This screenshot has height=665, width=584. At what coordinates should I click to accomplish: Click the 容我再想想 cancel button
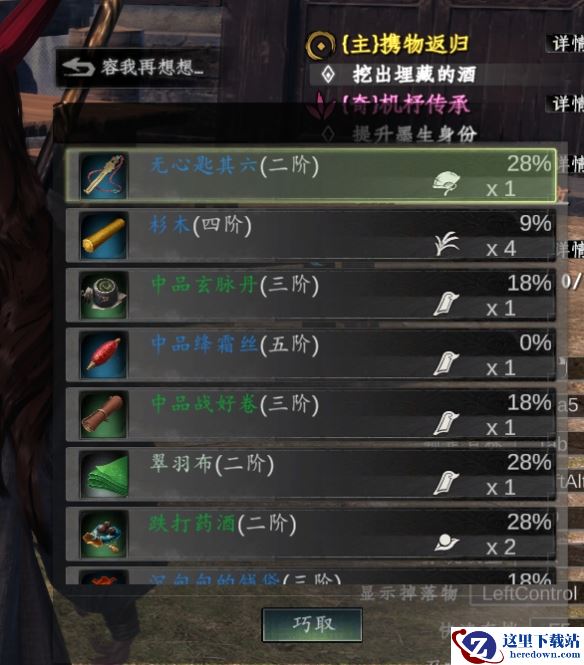(134, 68)
